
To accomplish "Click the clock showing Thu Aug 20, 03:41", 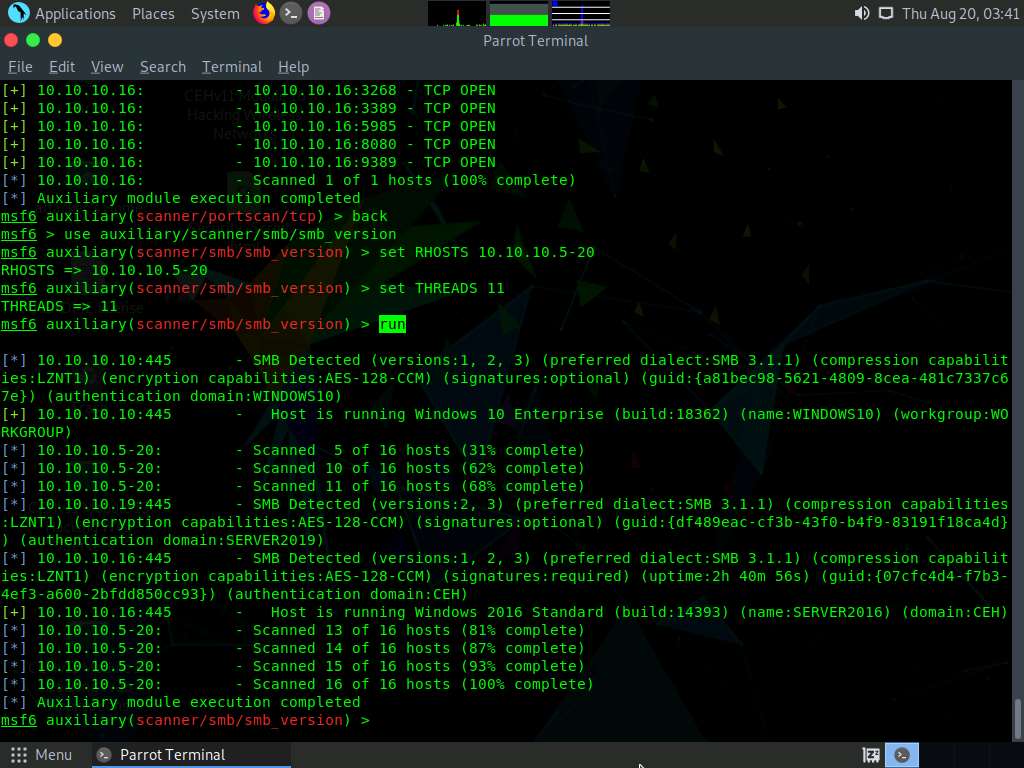I will click(x=960, y=14).
